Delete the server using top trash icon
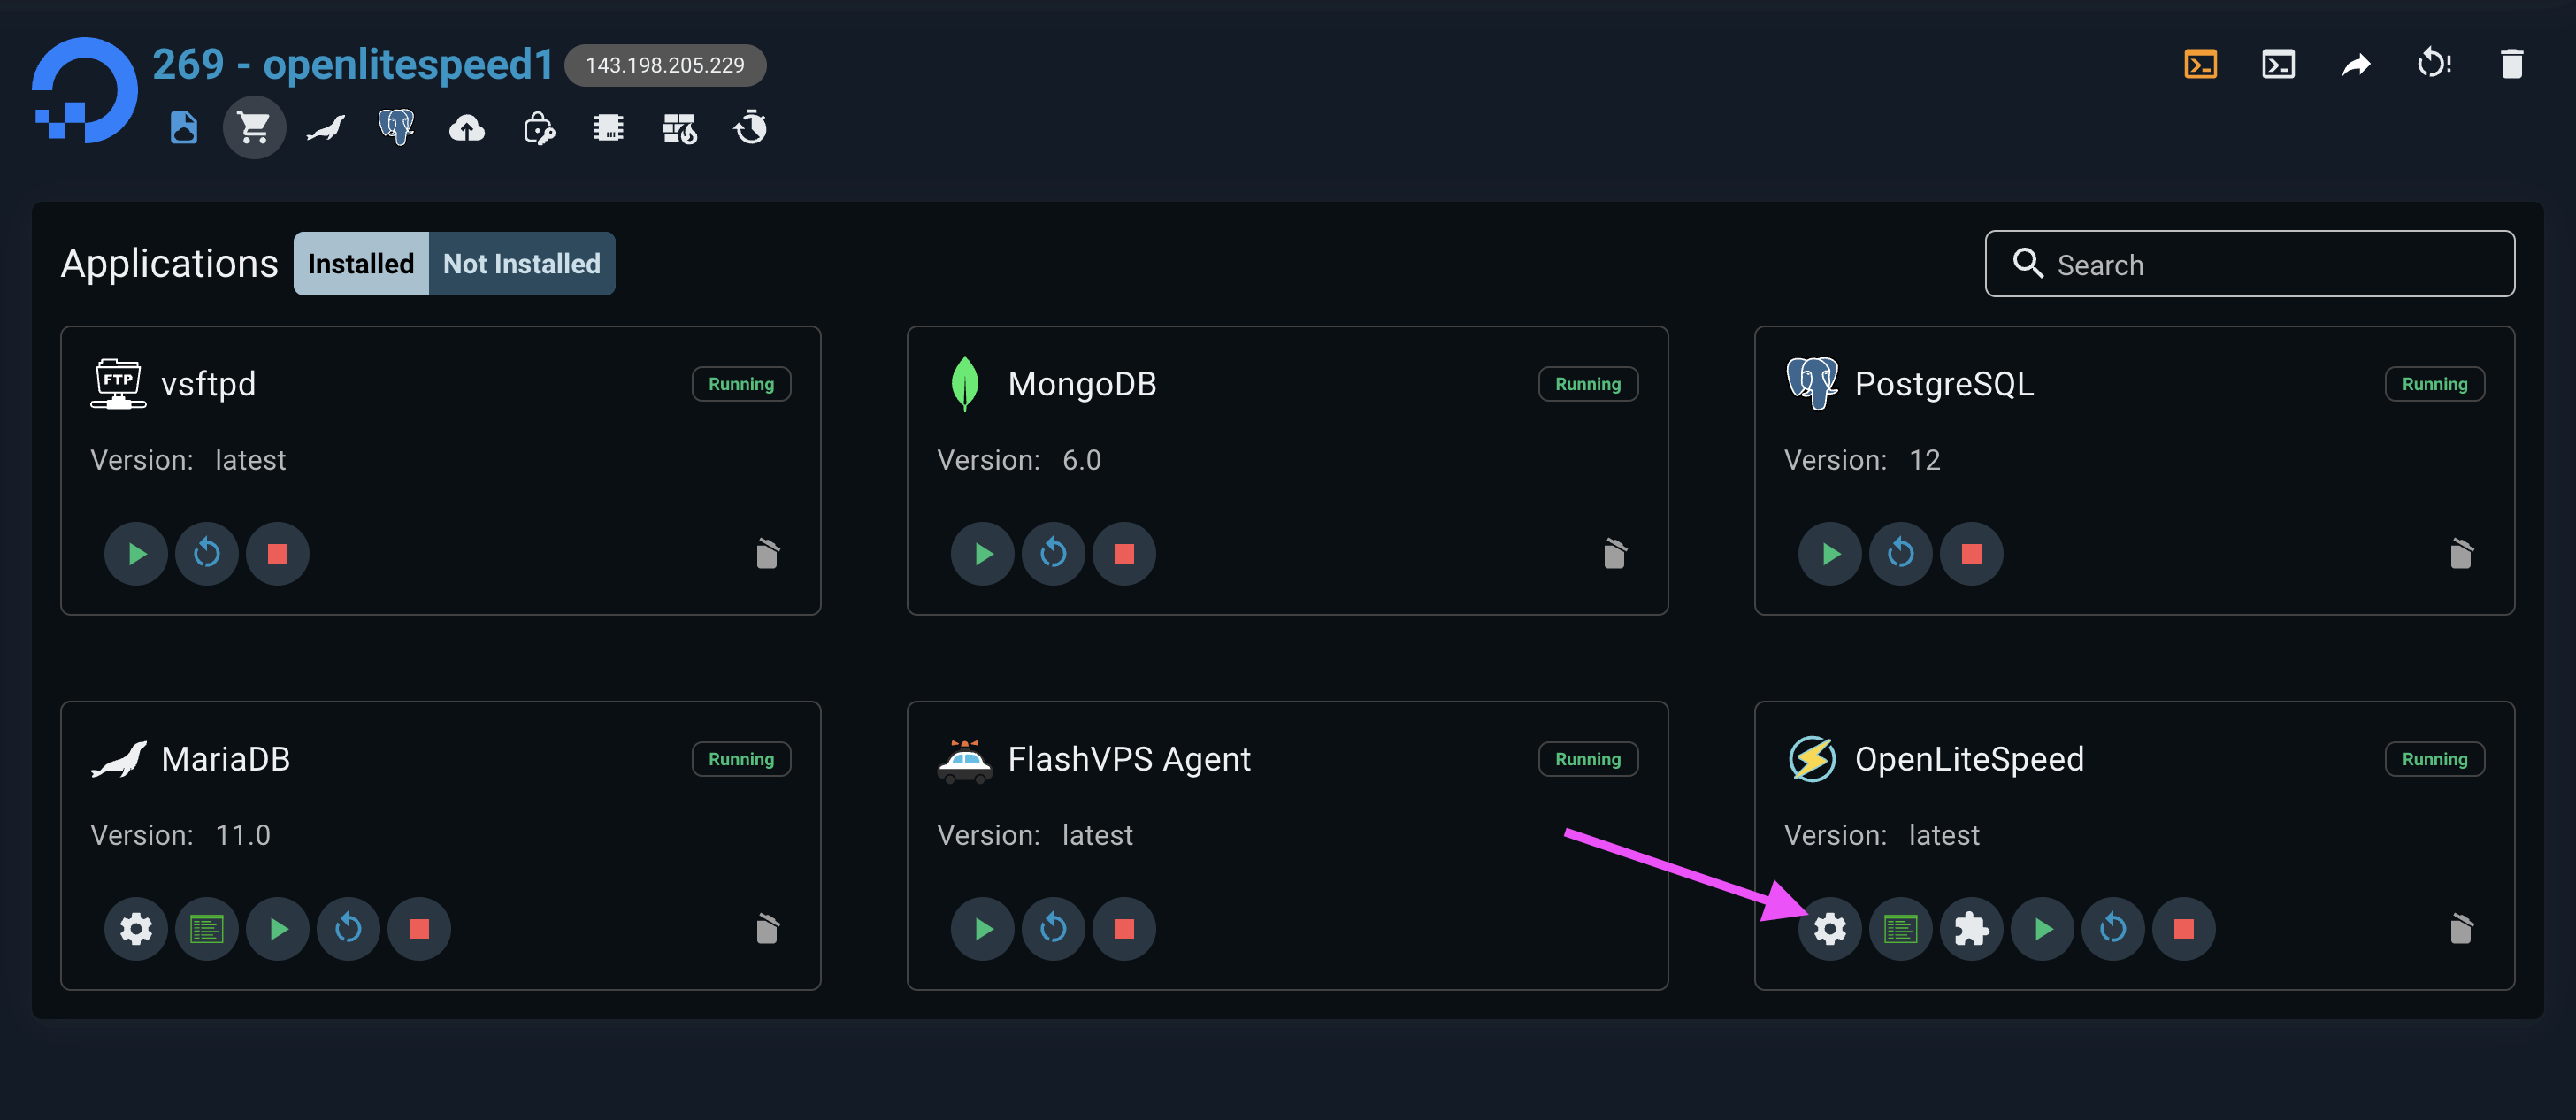Screen dimensions: 2576x1120 click(2511, 65)
